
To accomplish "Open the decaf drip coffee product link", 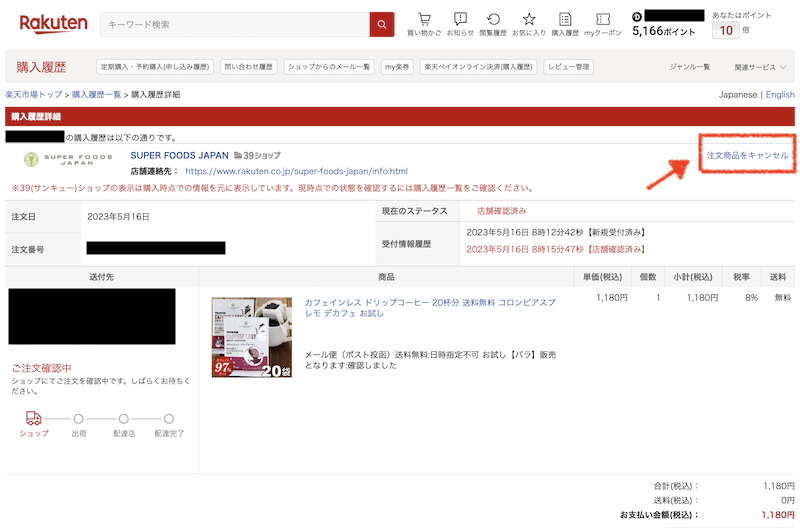I will [430, 308].
